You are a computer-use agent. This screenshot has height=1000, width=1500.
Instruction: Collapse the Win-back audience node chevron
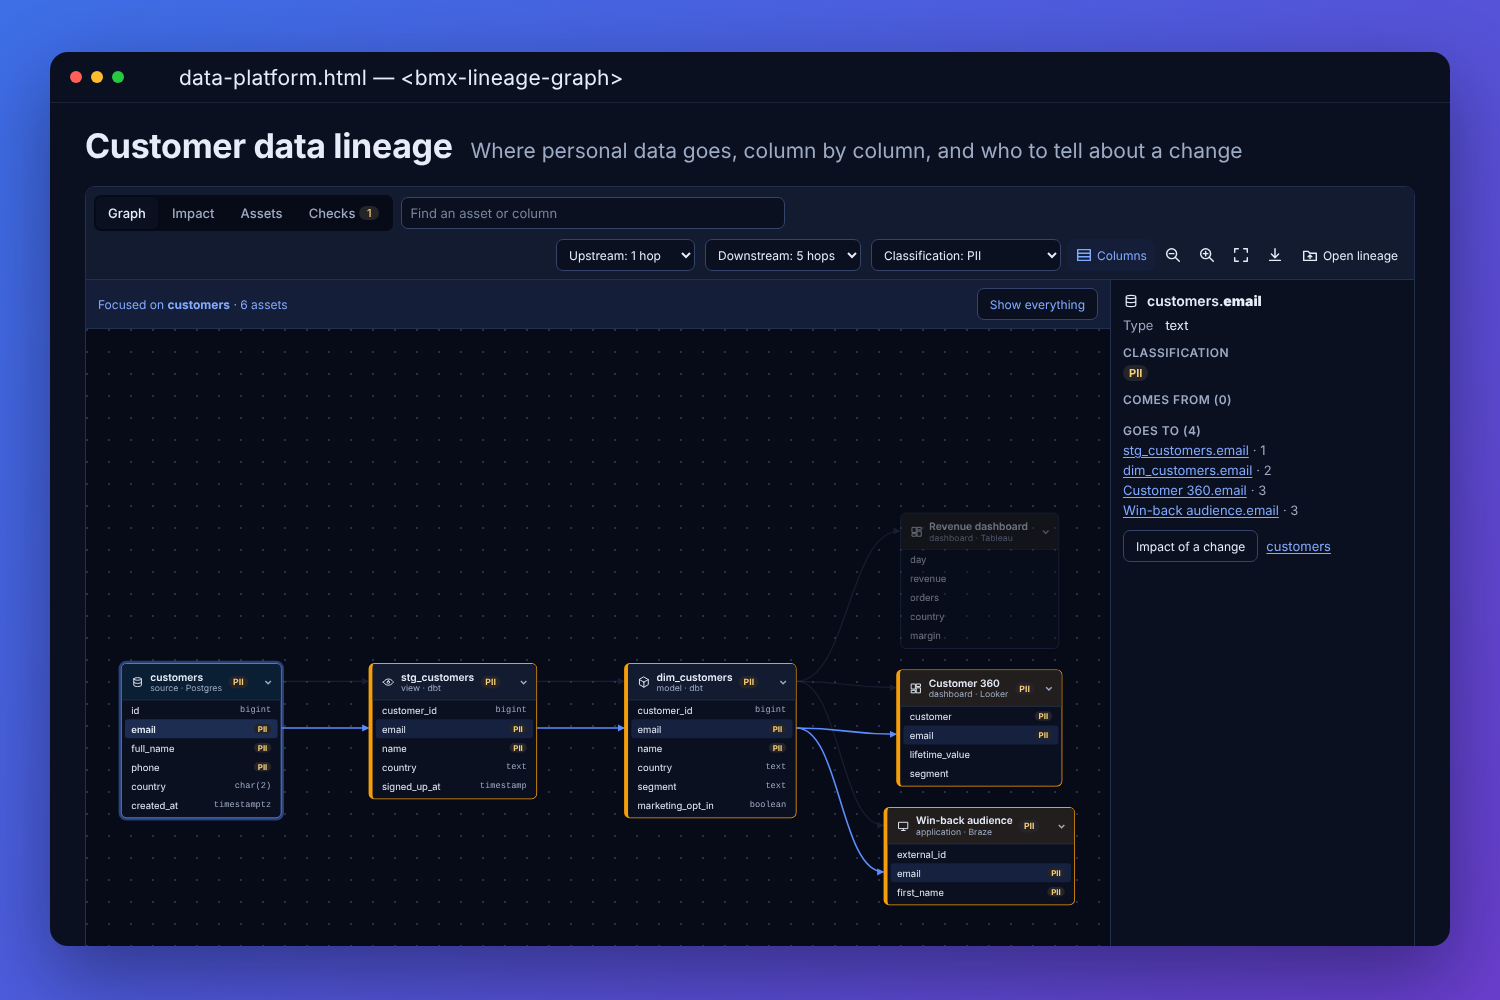pyautogui.click(x=1061, y=826)
